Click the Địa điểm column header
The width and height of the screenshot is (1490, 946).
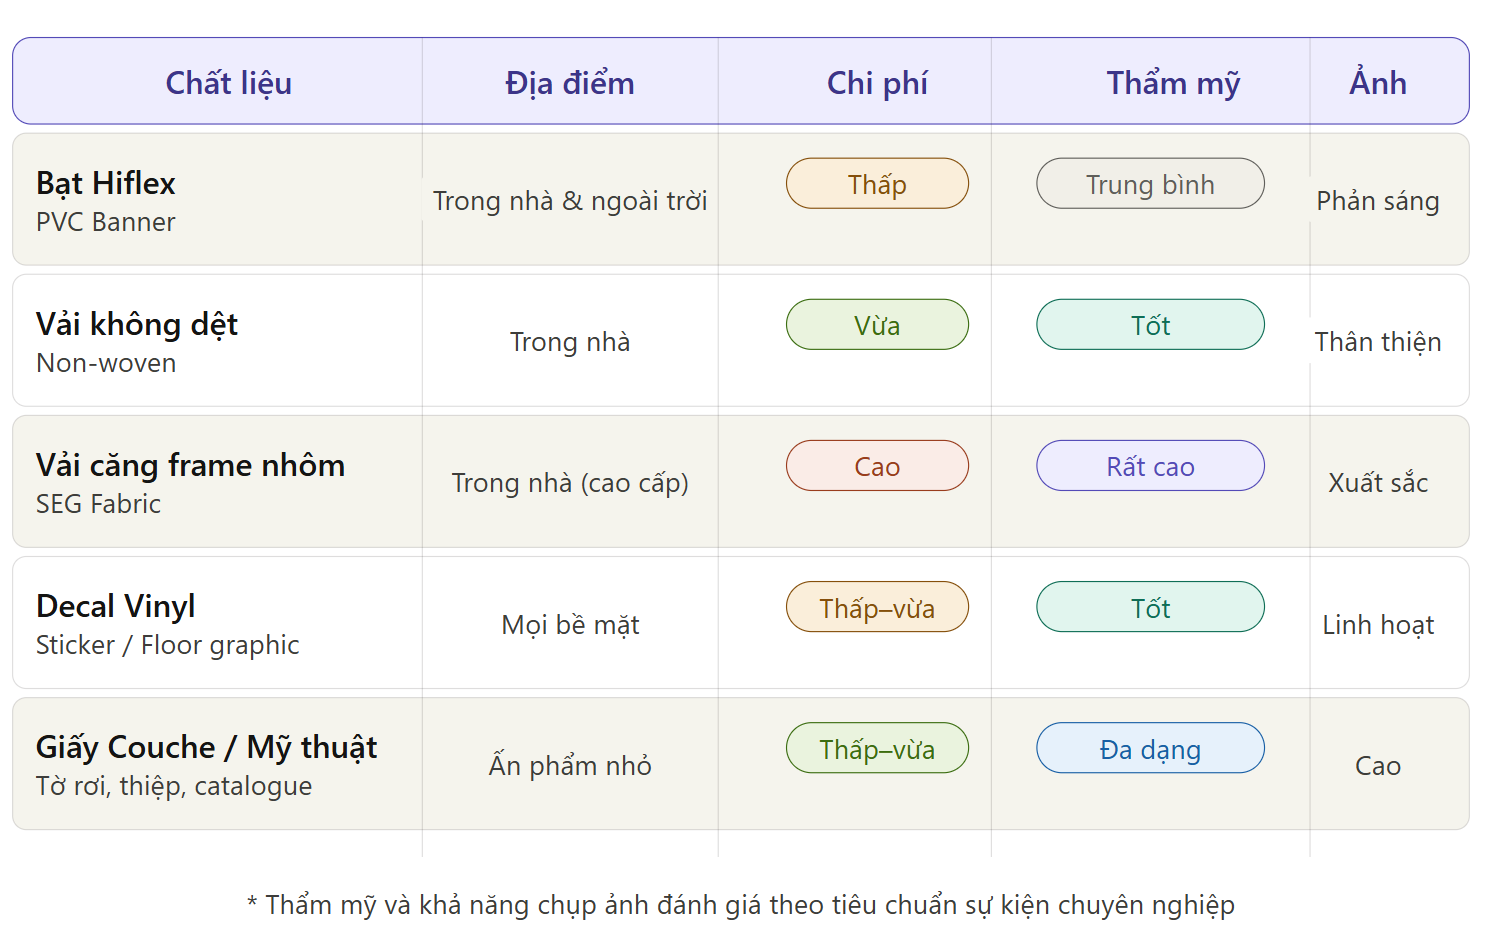click(x=569, y=83)
